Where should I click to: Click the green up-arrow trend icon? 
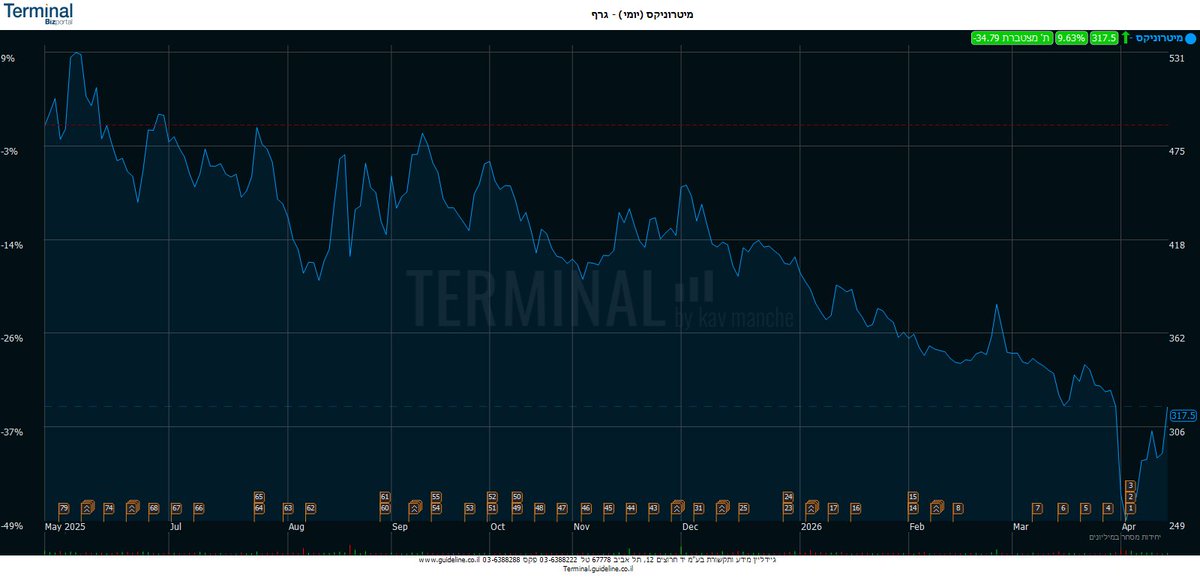(x=1126, y=38)
